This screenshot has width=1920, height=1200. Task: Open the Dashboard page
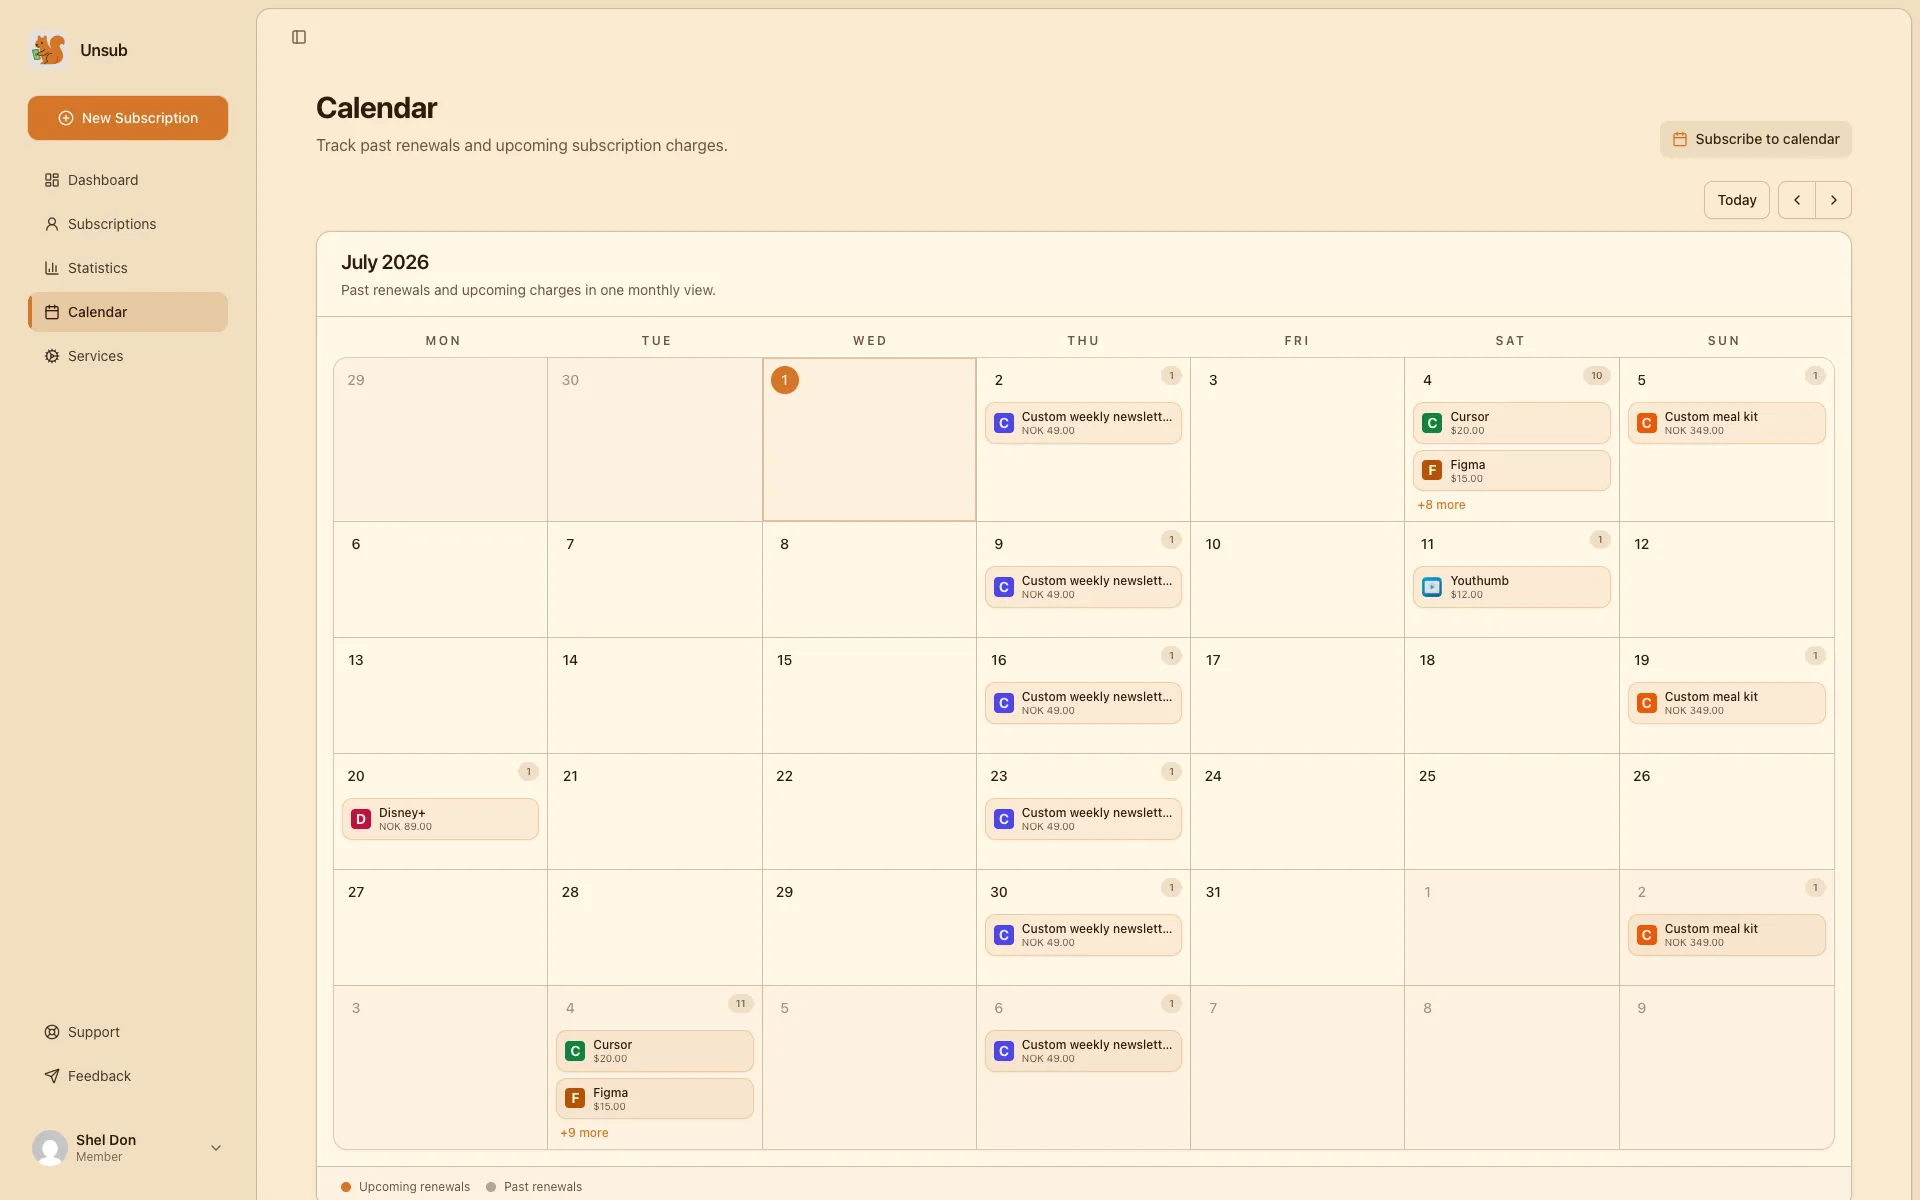pyautogui.click(x=128, y=180)
